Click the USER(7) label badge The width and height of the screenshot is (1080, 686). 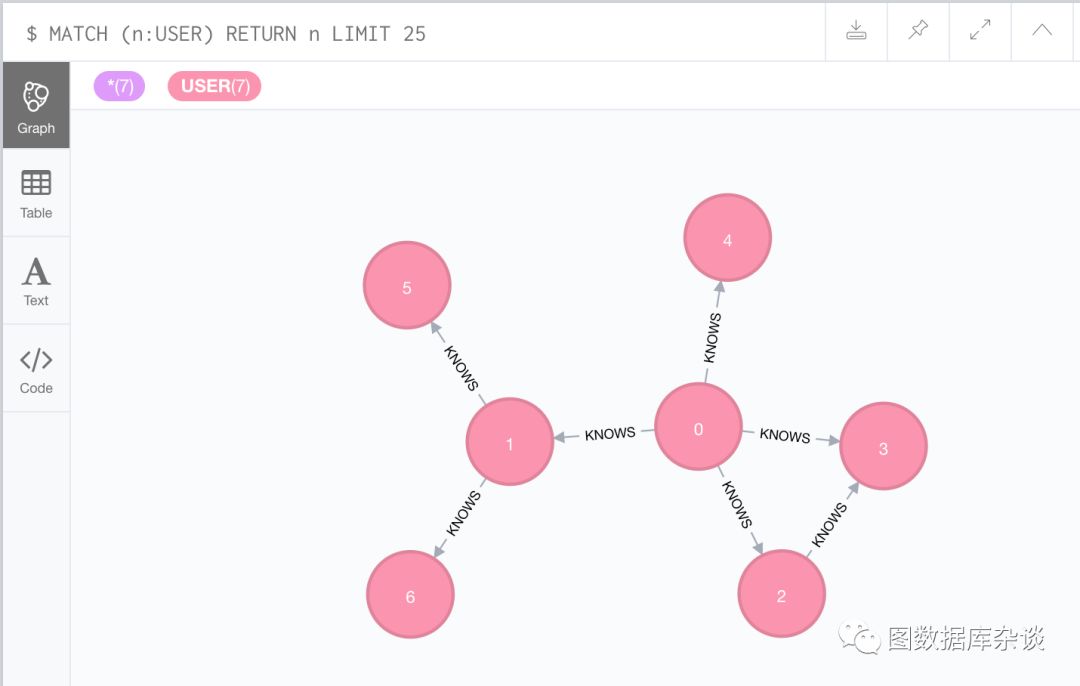[214, 86]
